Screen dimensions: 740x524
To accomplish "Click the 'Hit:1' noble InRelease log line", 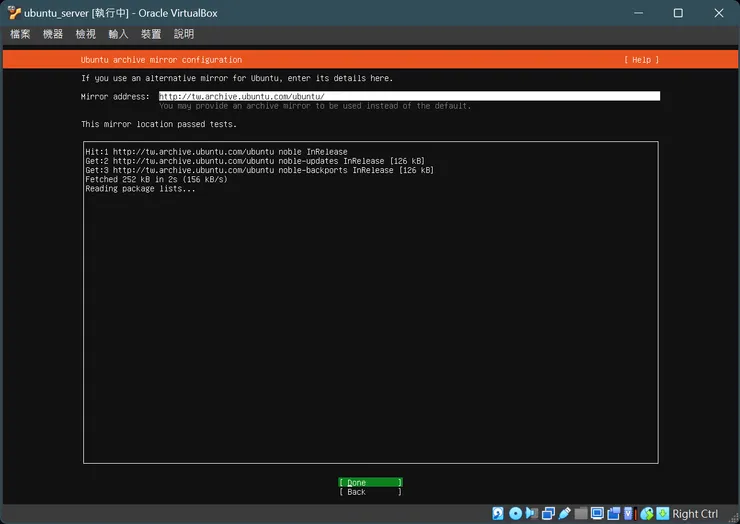I will (216, 152).
